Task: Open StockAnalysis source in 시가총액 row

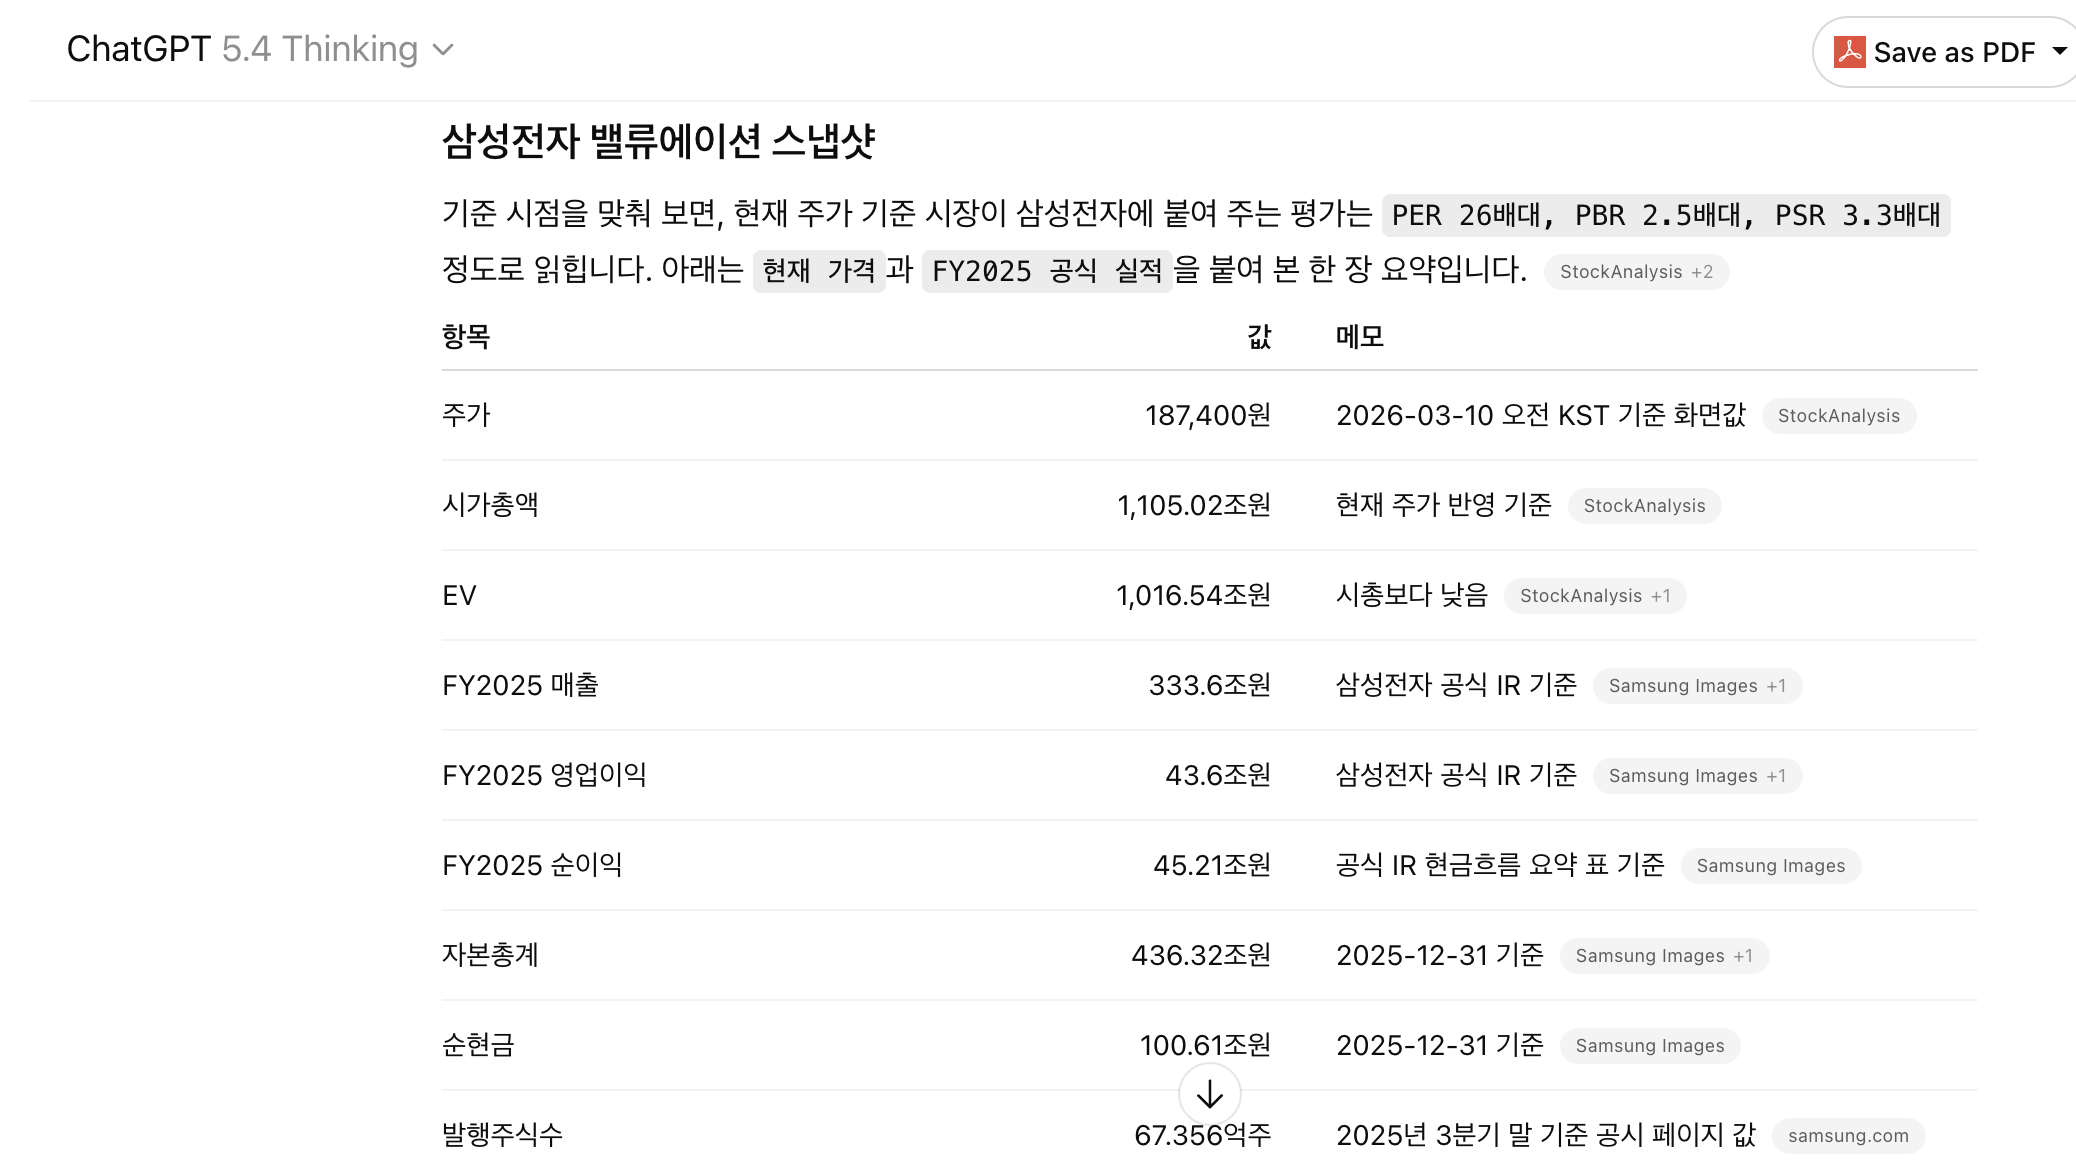Action: tap(1644, 506)
